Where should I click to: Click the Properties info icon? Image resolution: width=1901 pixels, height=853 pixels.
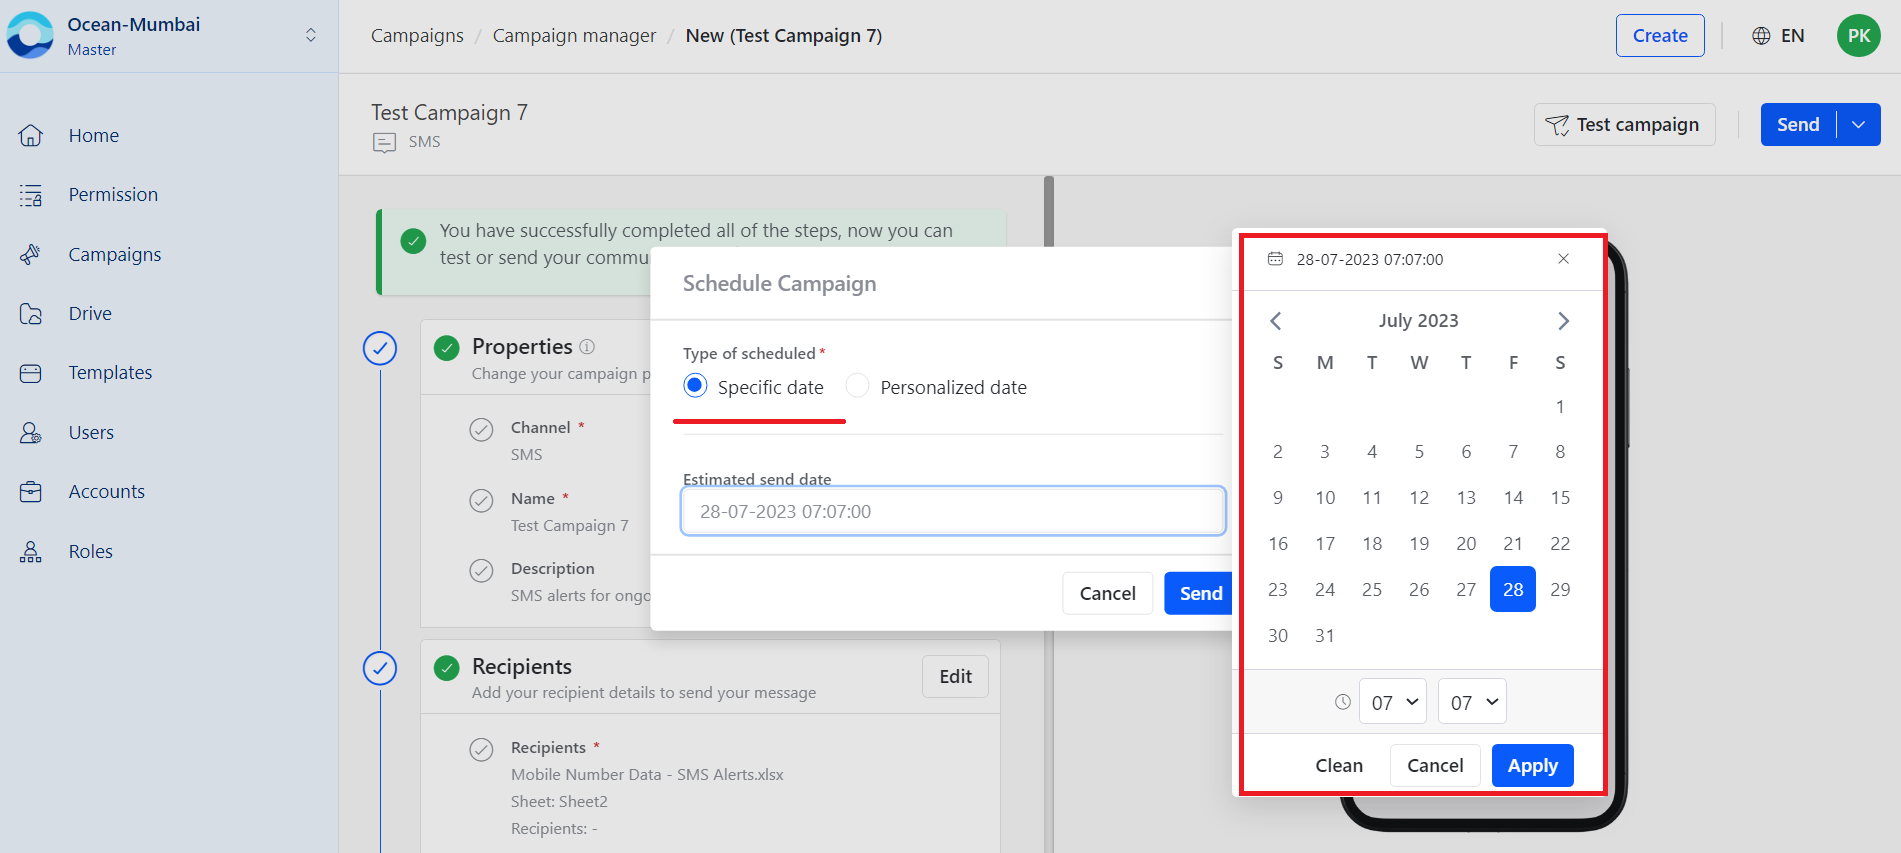[x=587, y=347]
